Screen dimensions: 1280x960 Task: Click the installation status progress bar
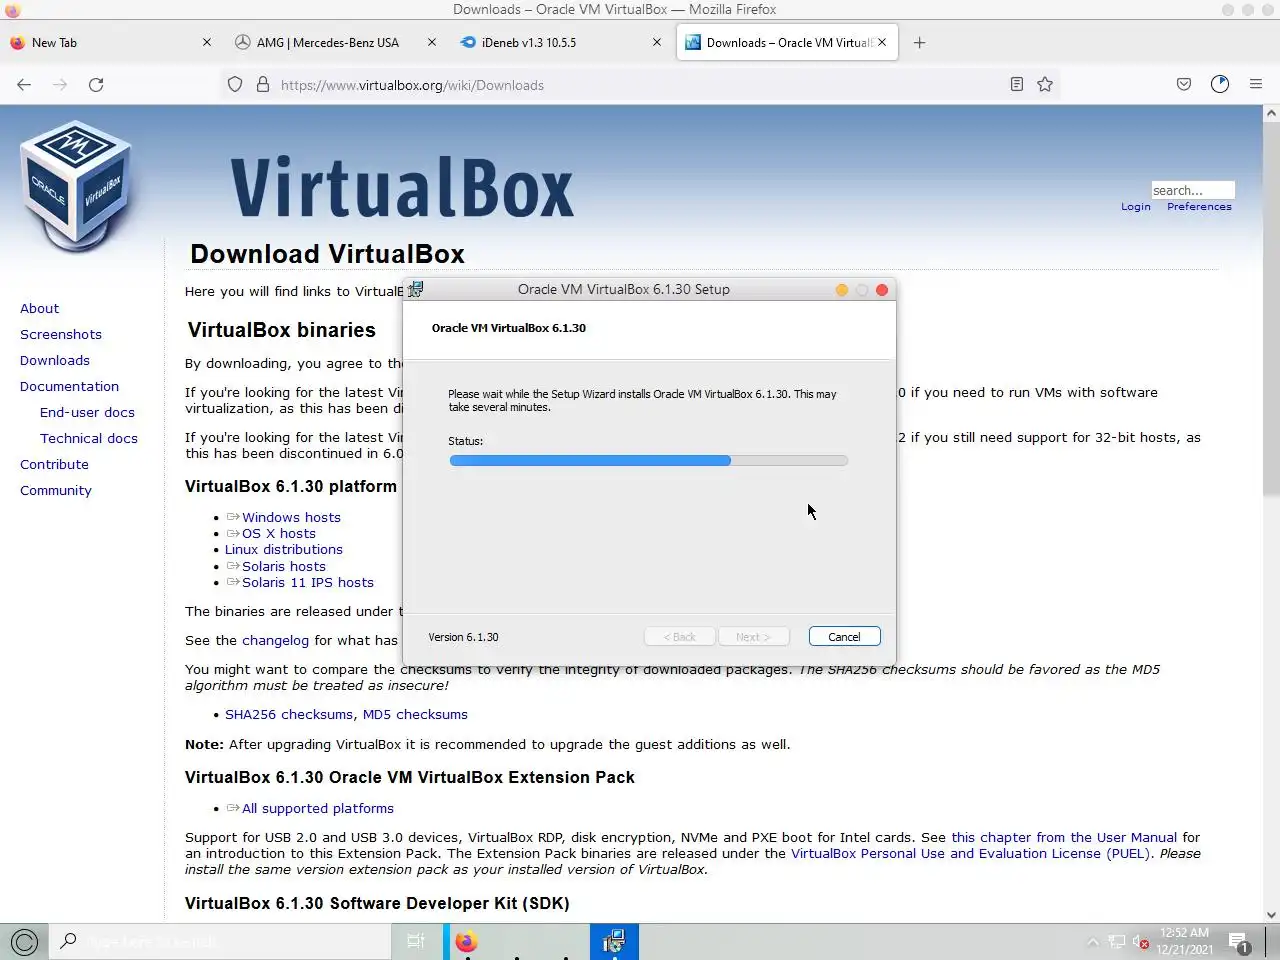pos(648,461)
